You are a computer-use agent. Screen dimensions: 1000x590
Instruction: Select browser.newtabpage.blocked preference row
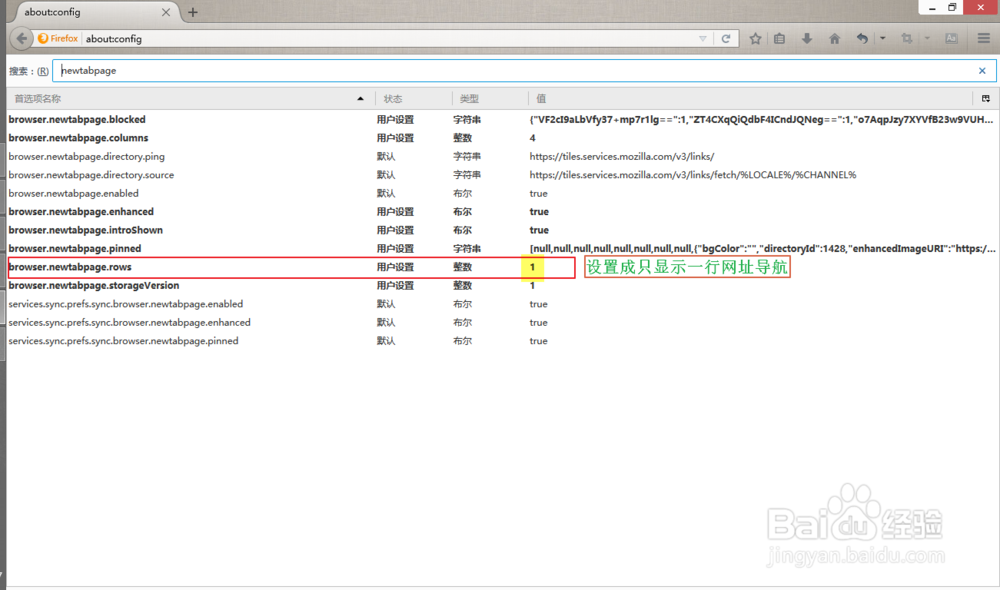503,119
